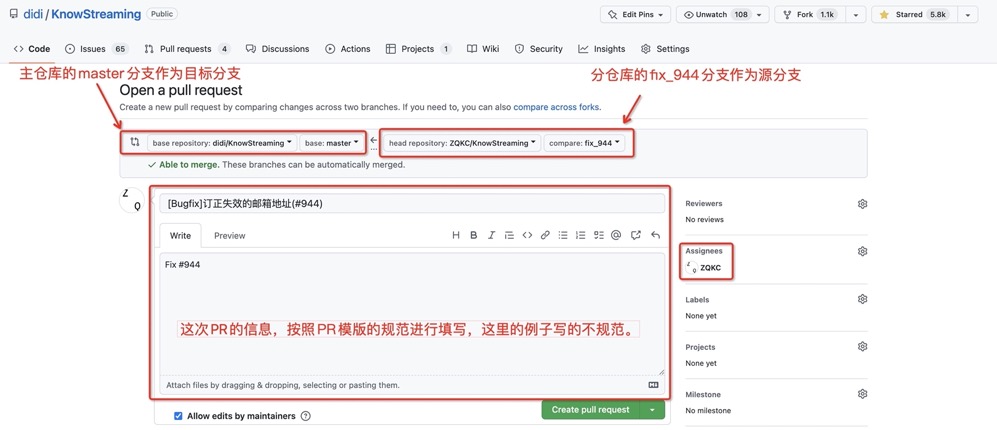
Task: Click the Create pull request button
Action: pyautogui.click(x=590, y=410)
